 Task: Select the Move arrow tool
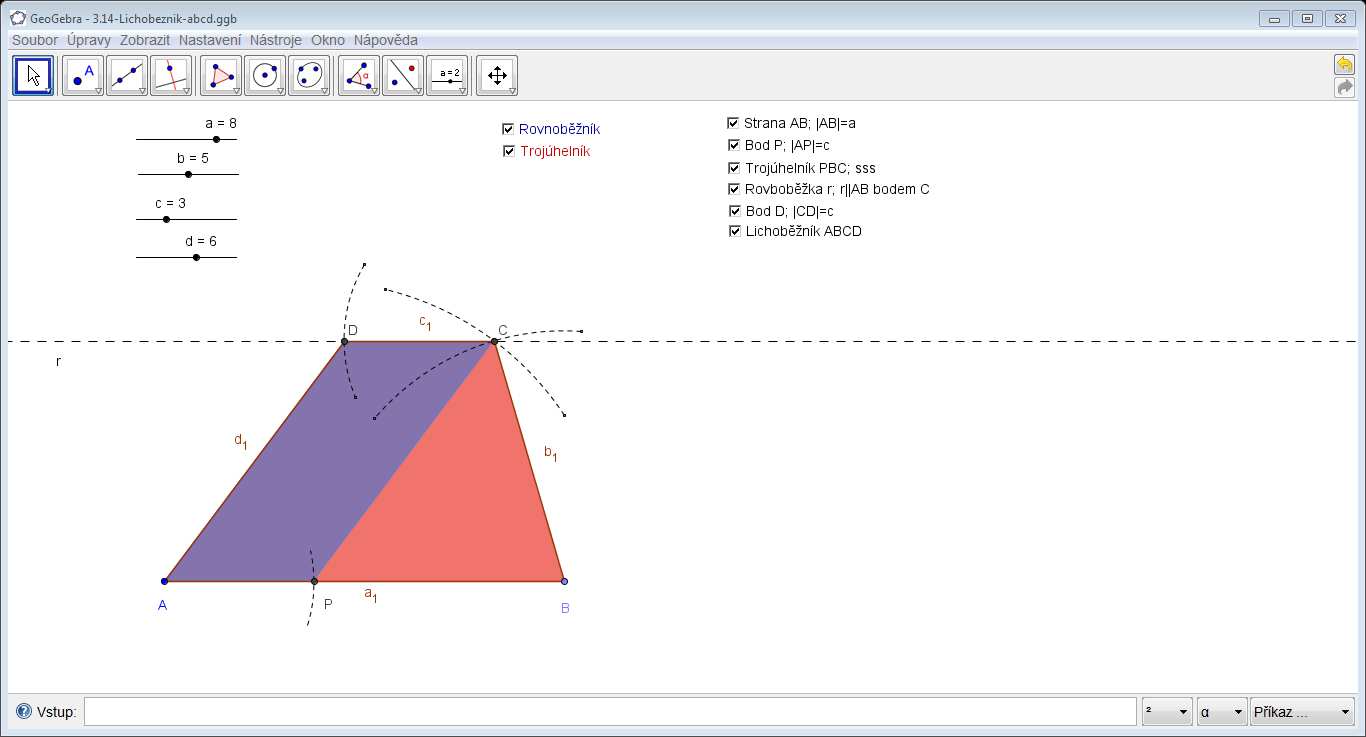point(33,75)
